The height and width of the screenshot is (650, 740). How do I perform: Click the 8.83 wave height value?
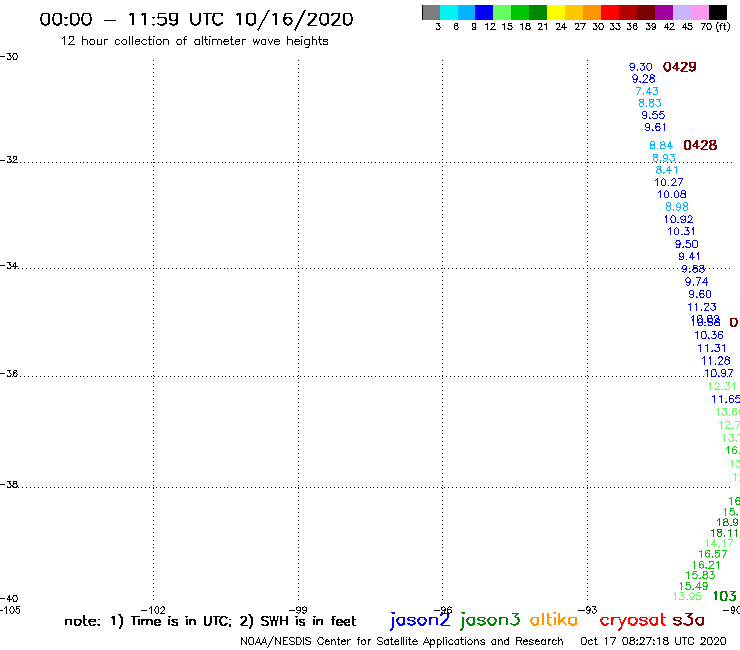coord(650,103)
